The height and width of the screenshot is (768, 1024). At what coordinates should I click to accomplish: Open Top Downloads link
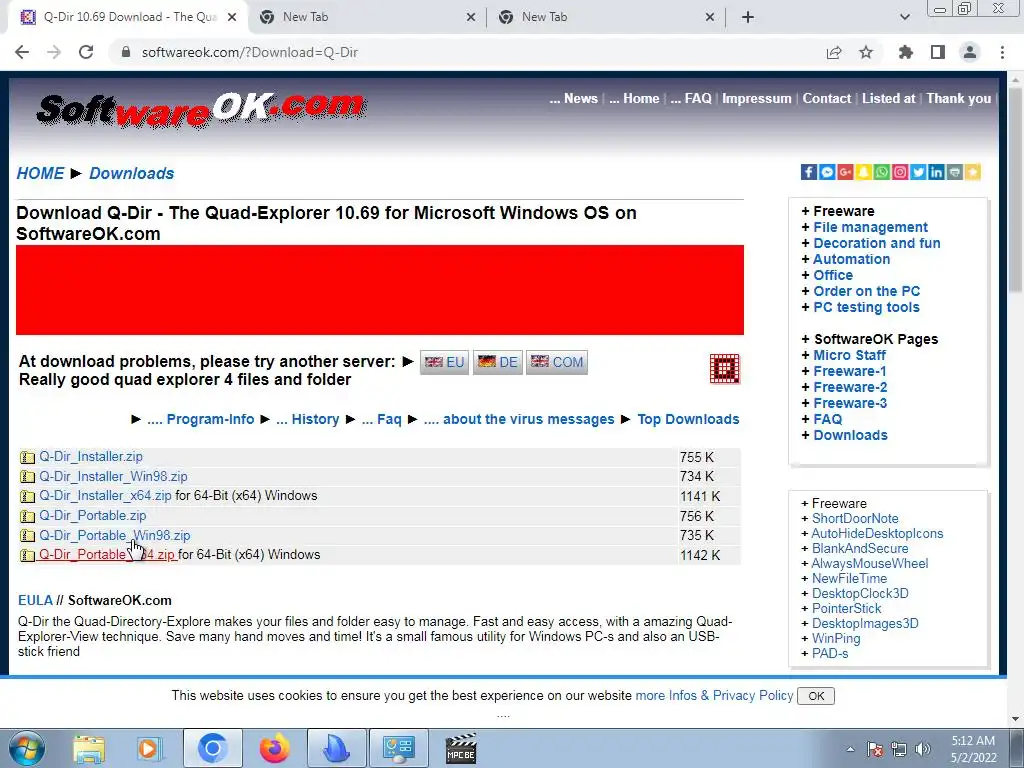click(688, 419)
